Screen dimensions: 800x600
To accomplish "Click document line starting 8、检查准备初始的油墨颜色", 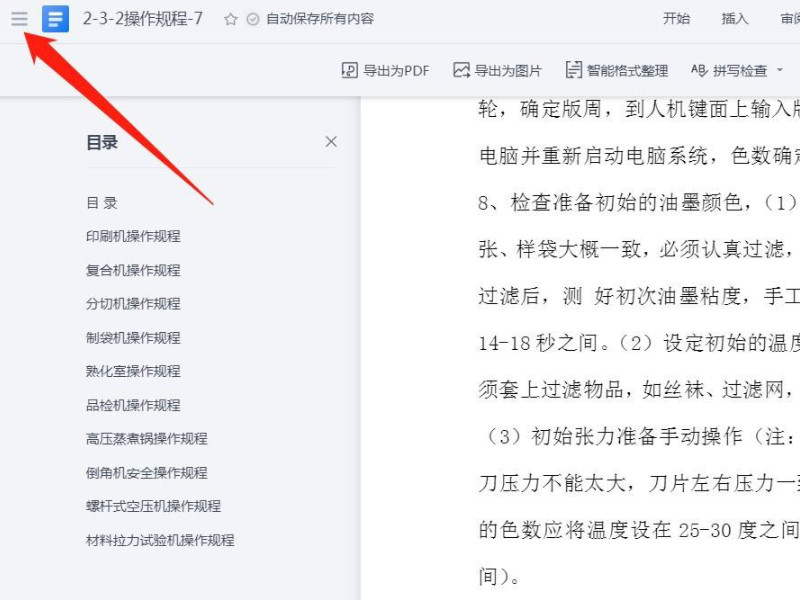I will coord(639,203).
